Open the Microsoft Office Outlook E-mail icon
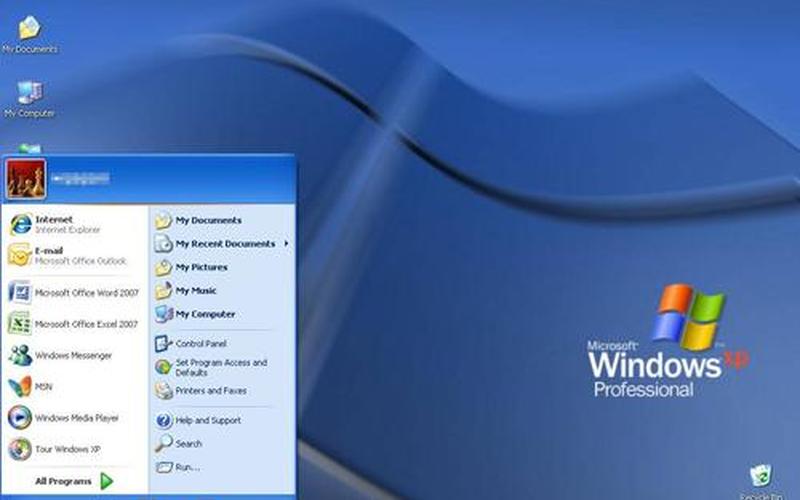This screenshot has height=500, width=800. coord(19,255)
